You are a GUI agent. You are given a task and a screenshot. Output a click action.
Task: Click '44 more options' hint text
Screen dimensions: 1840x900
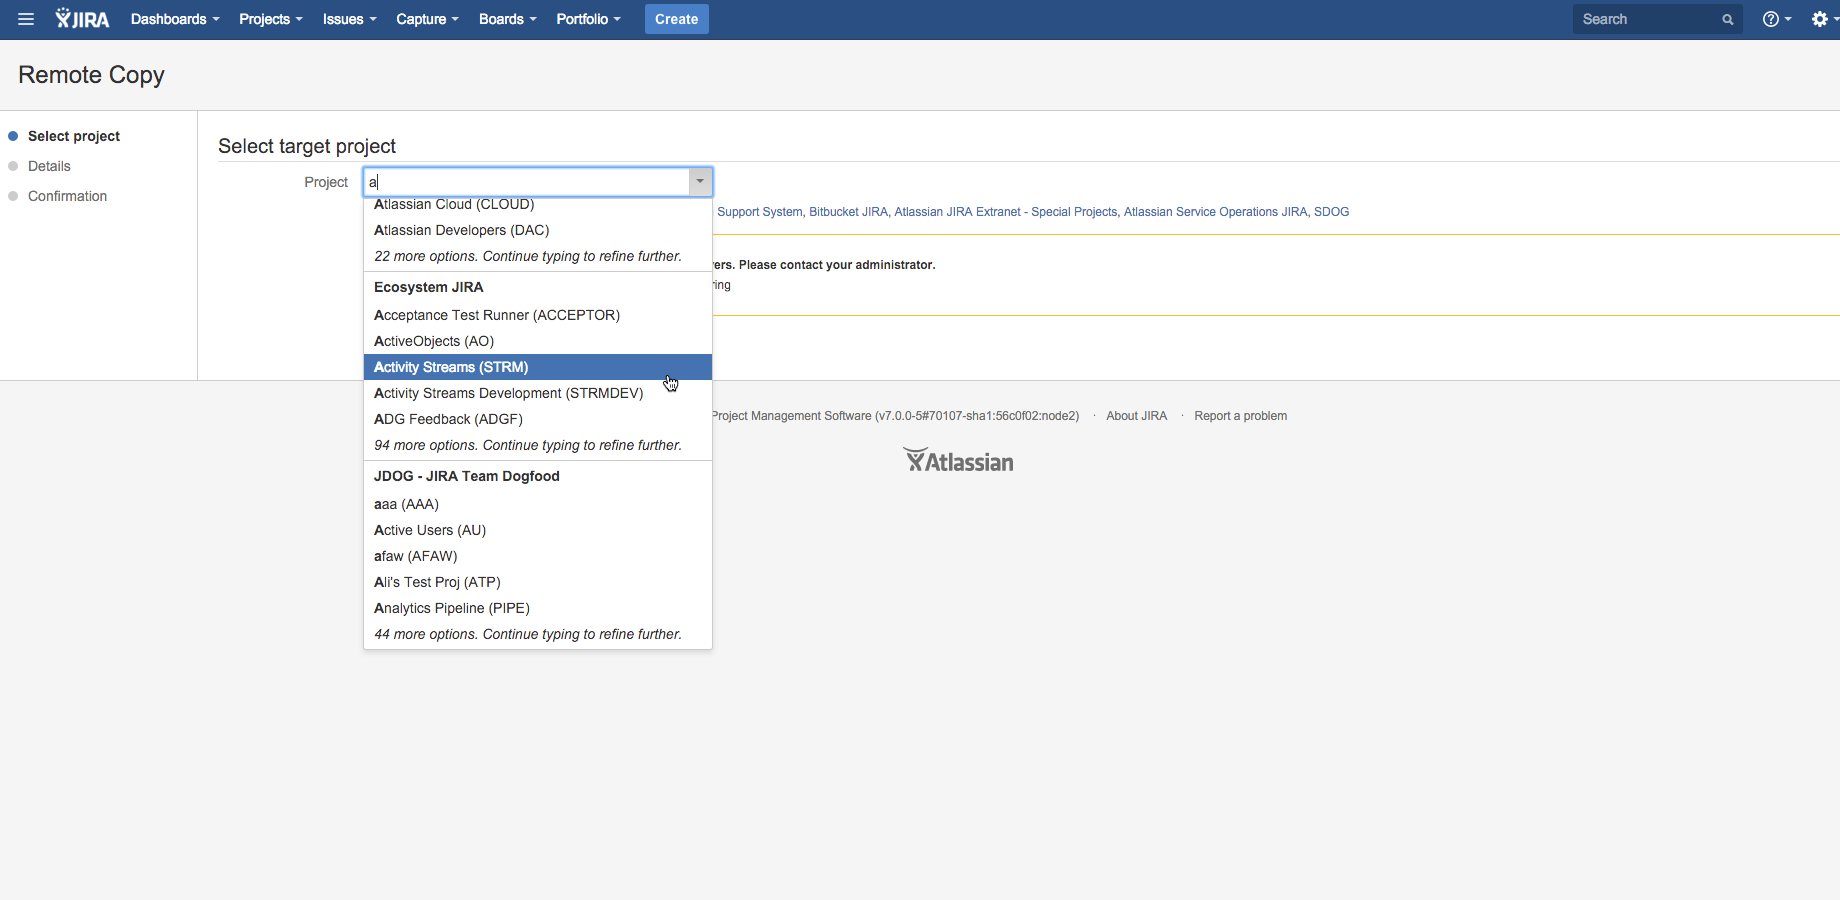click(528, 634)
